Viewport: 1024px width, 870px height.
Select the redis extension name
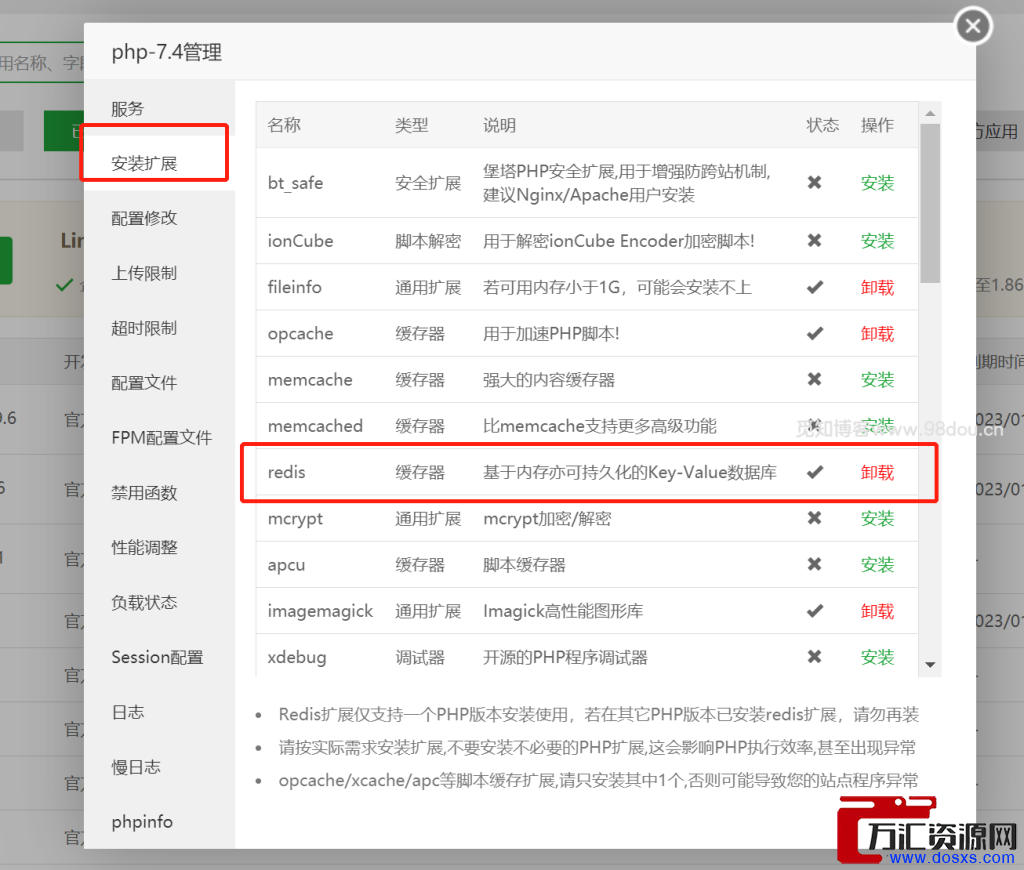286,472
